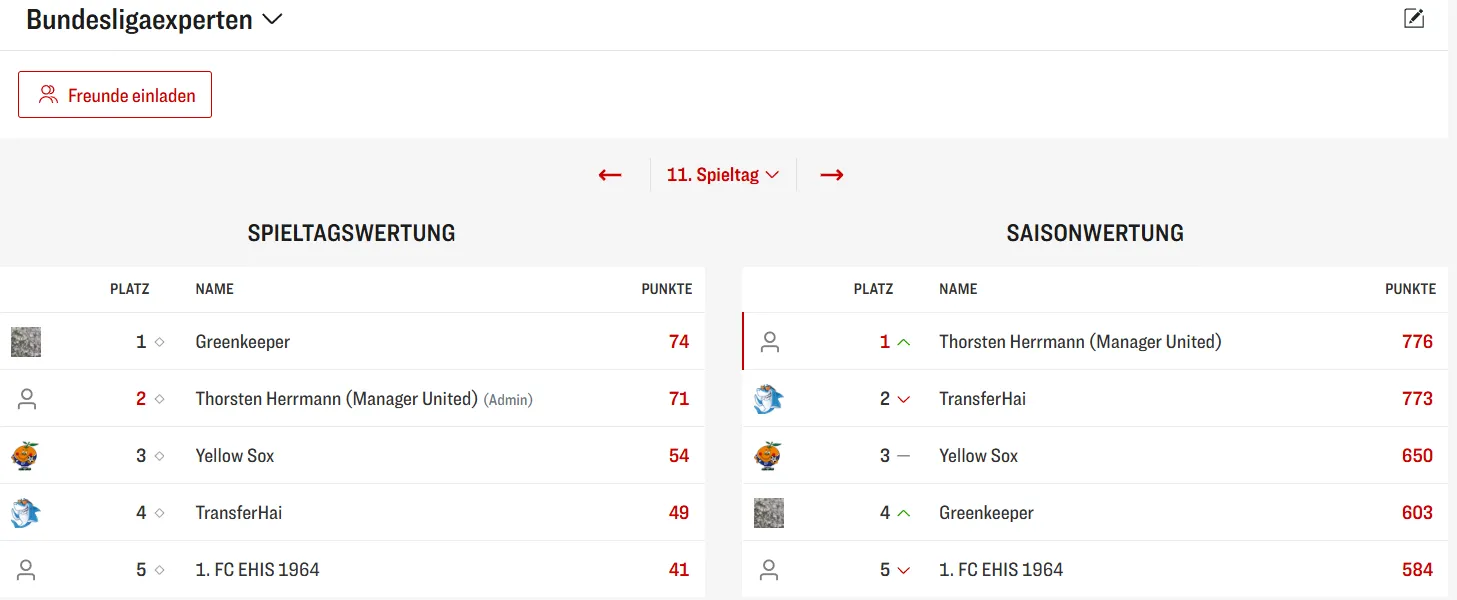Viewport: 1457px width, 600px height.
Task: Click Greenkeeper's 74 points in Spieltagswertung
Action: click(x=679, y=342)
